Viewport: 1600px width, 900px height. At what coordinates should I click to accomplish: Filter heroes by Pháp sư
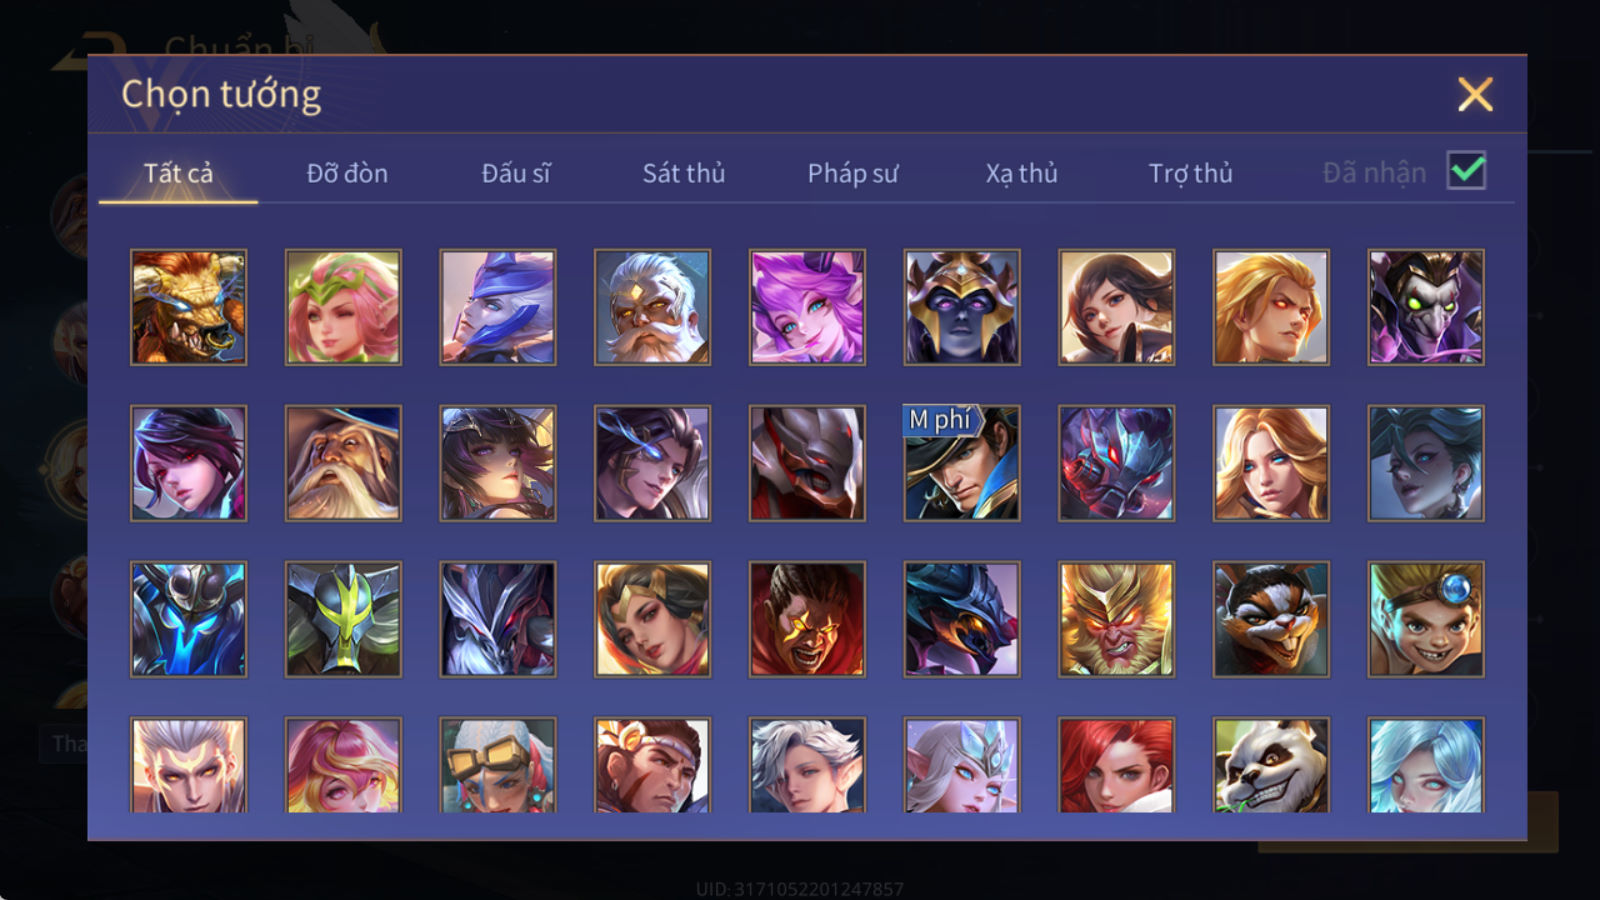[852, 173]
